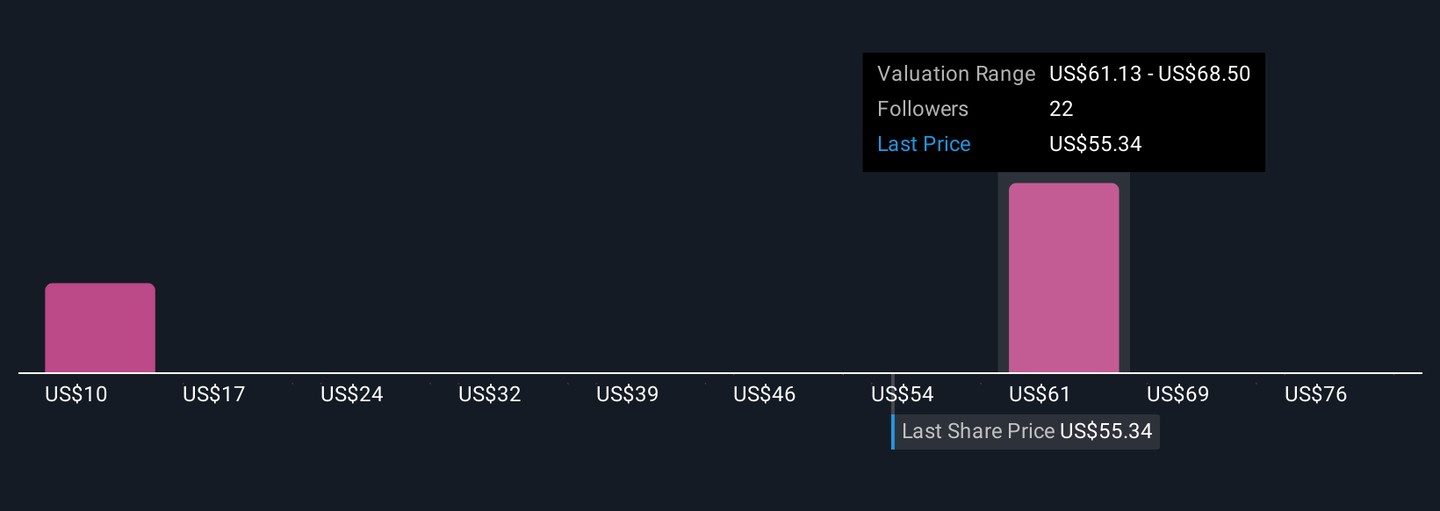Click the US$17 axis label
This screenshot has height=511, width=1440.
point(214,395)
